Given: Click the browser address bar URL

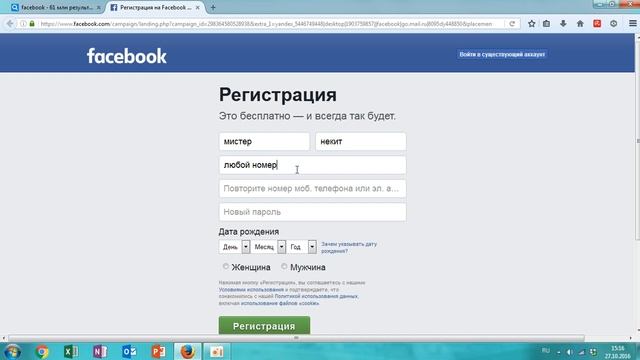Looking at the screenshot, I should click(x=266, y=24).
